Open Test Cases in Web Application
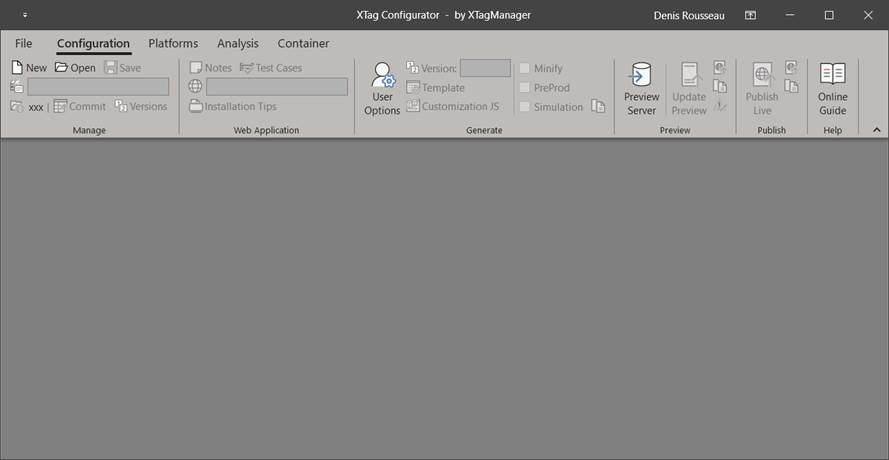The height and width of the screenshot is (460, 889). click(270, 67)
